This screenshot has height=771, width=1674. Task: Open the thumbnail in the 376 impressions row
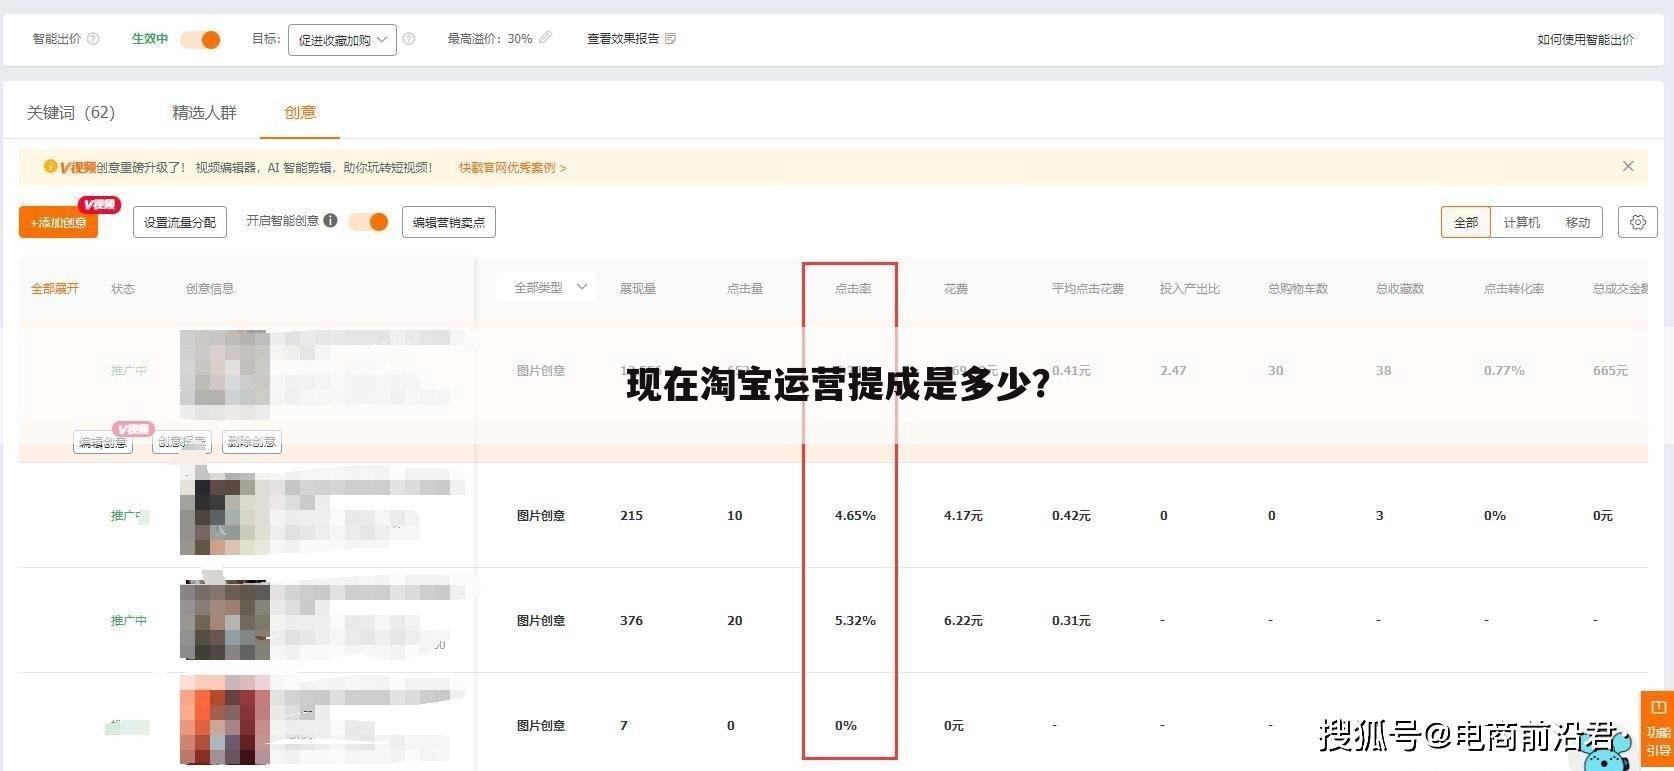click(x=225, y=620)
